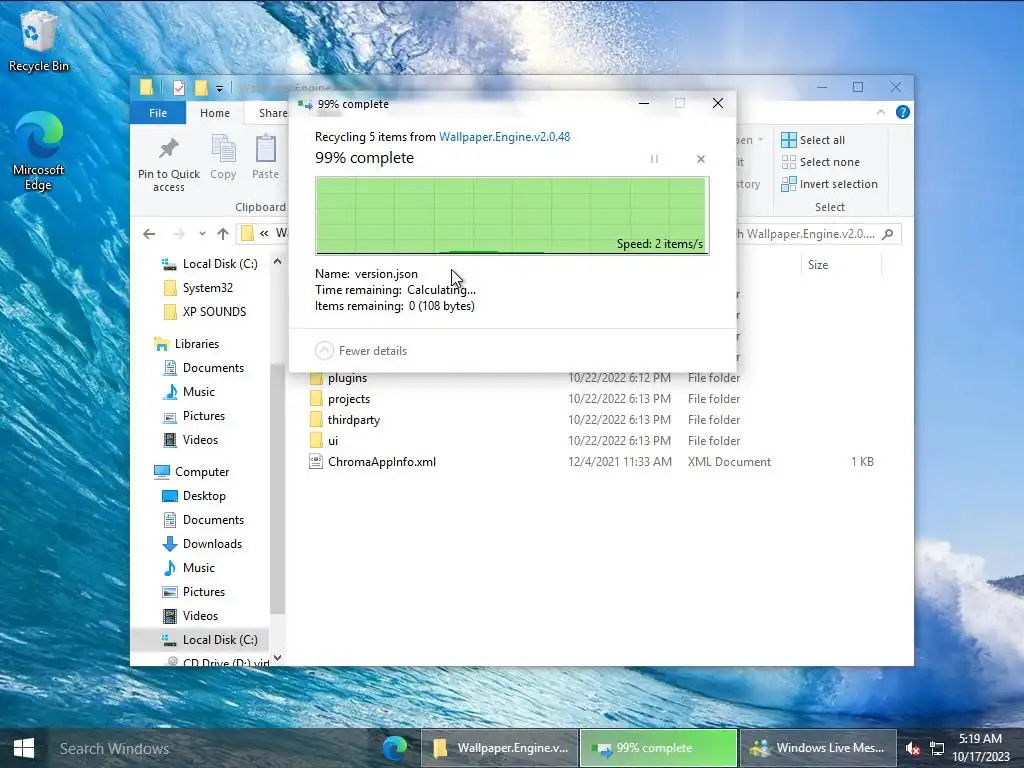1024x768 pixels.
Task: Go up one folder level arrow
Action: click(223, 234)
